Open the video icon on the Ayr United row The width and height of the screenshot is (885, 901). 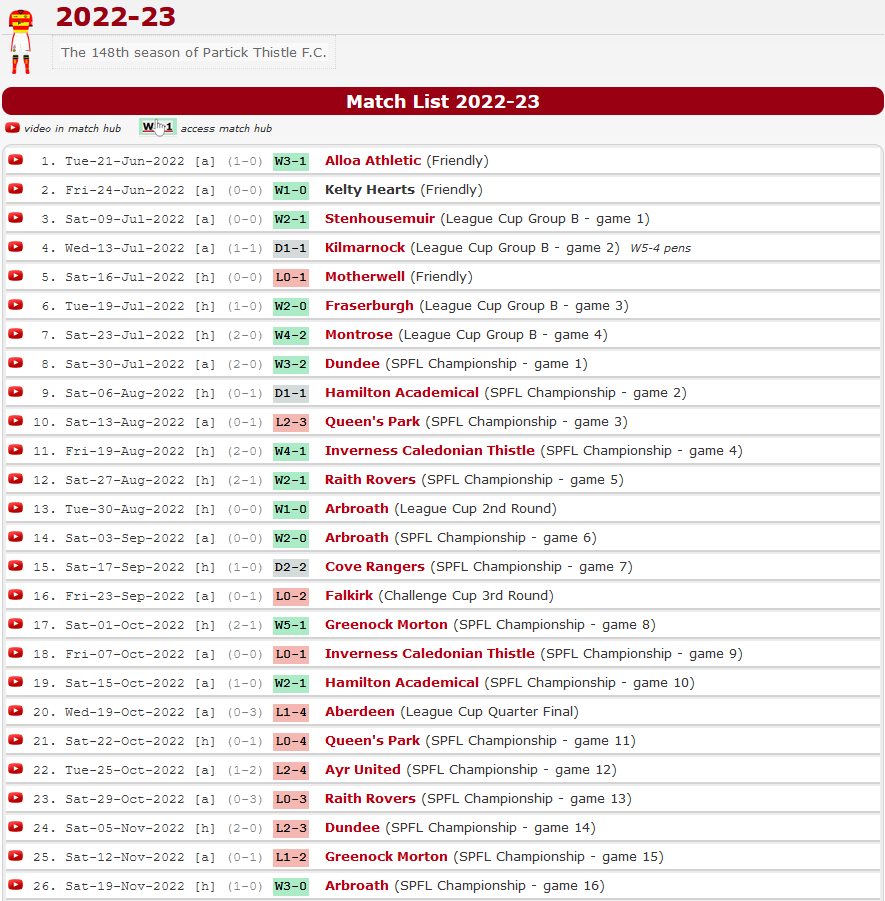coord(16,769)
